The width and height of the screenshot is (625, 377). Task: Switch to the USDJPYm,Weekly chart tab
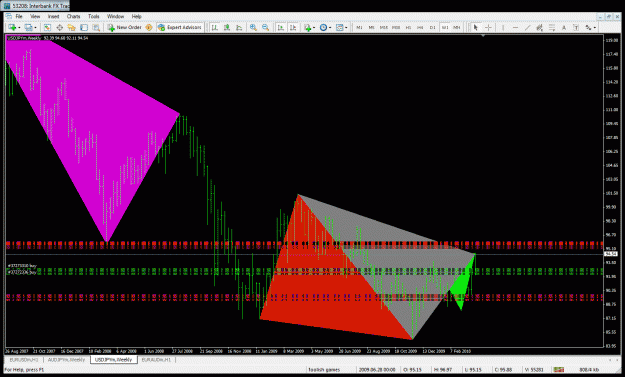click(x=114, y=360)
